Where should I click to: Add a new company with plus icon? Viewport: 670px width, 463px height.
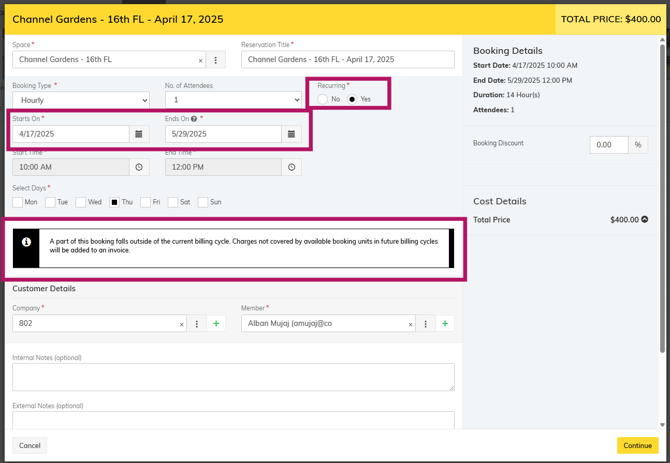[216, 324]
